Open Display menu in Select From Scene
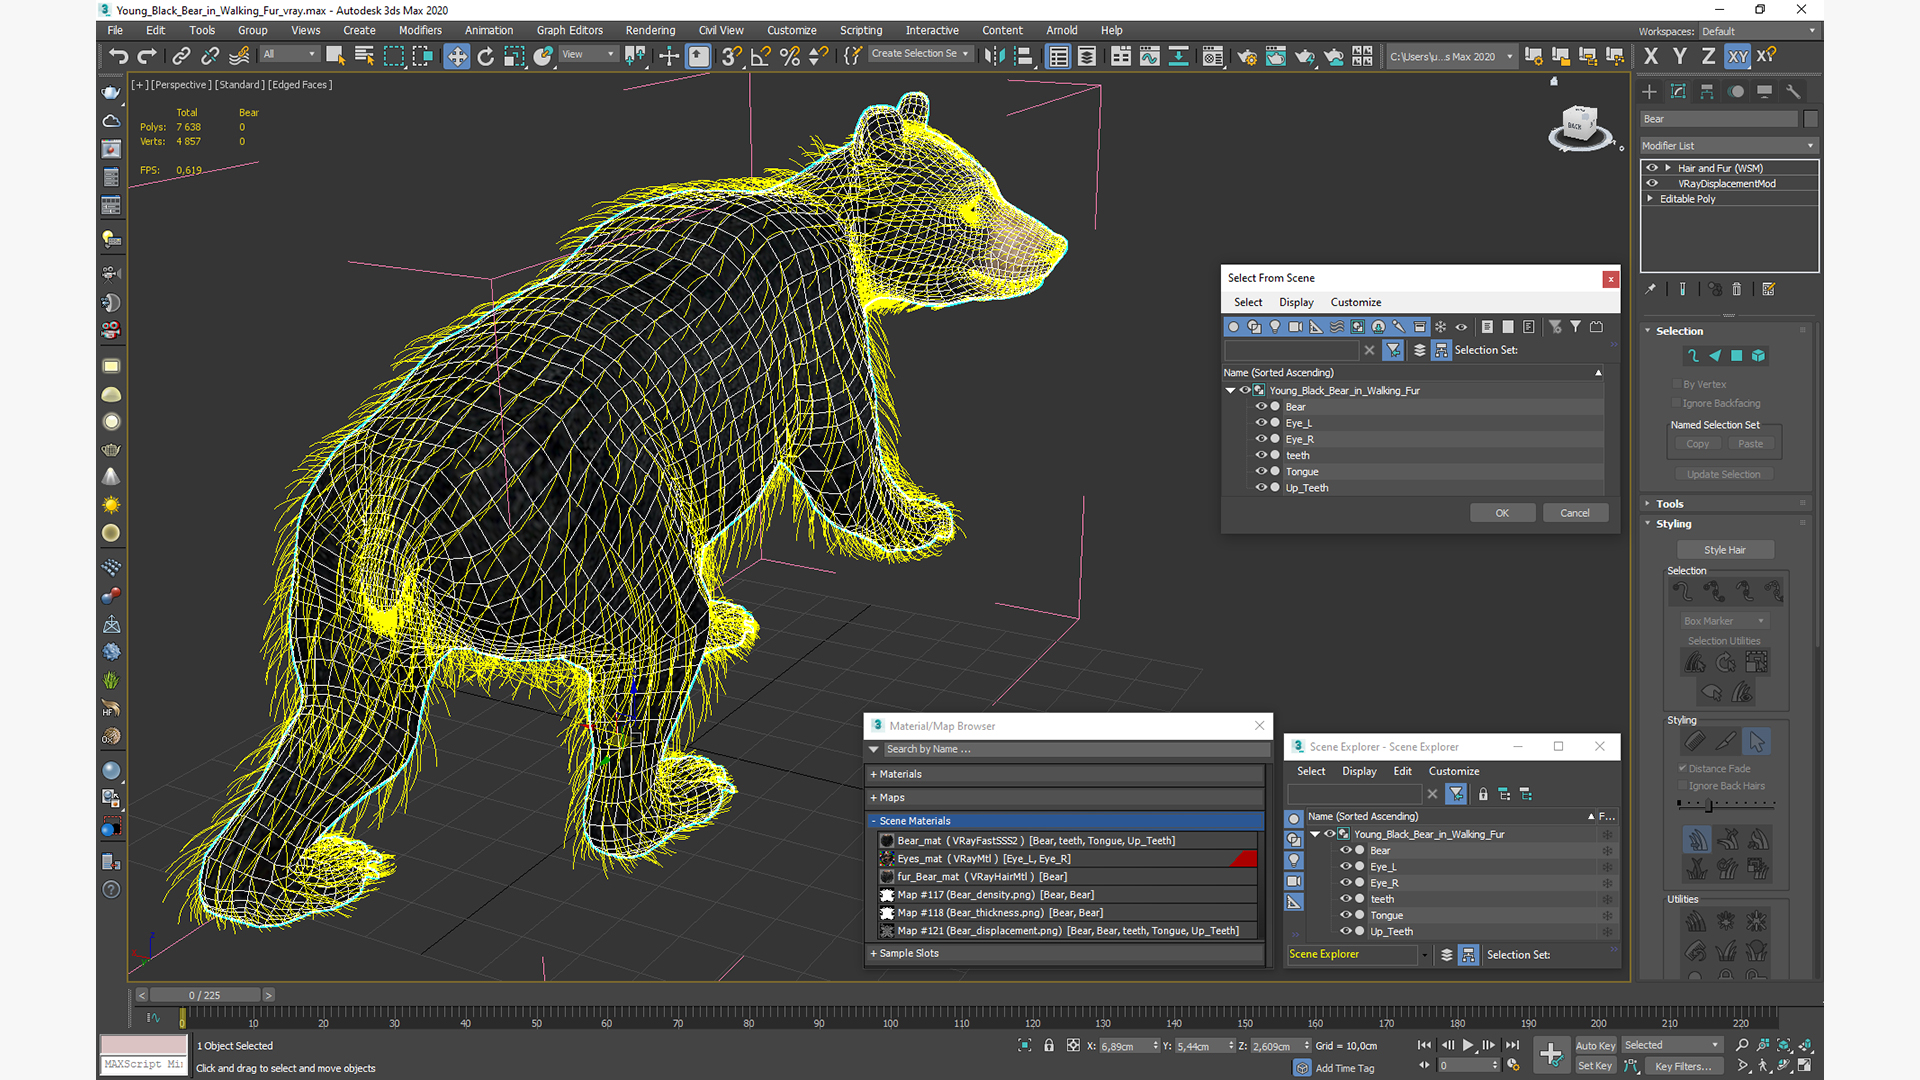The height and width of the screenshot is (1080, 1920). pyautogui.click(x=1296, y=302)
